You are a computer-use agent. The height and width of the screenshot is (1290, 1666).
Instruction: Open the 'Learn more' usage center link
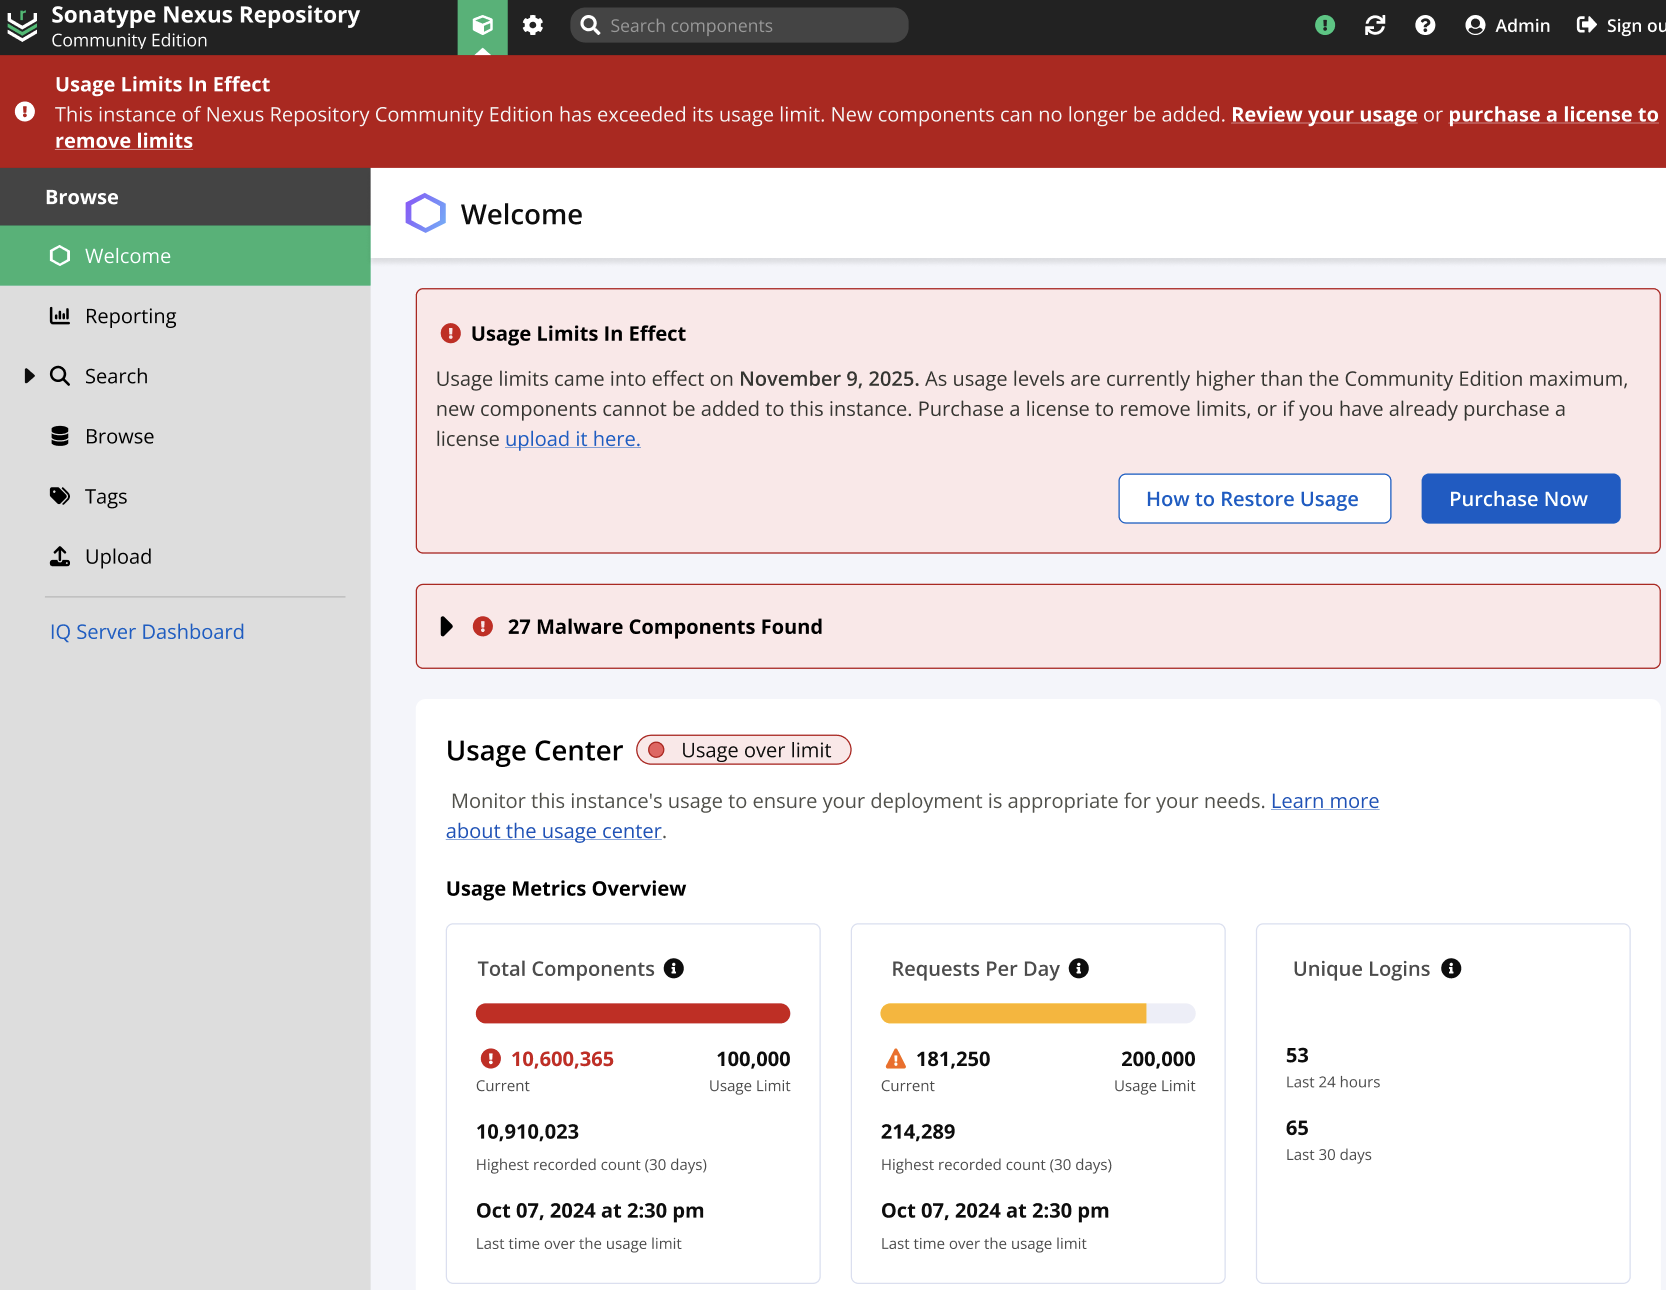pyautogui.click(x=1325, y=801)
